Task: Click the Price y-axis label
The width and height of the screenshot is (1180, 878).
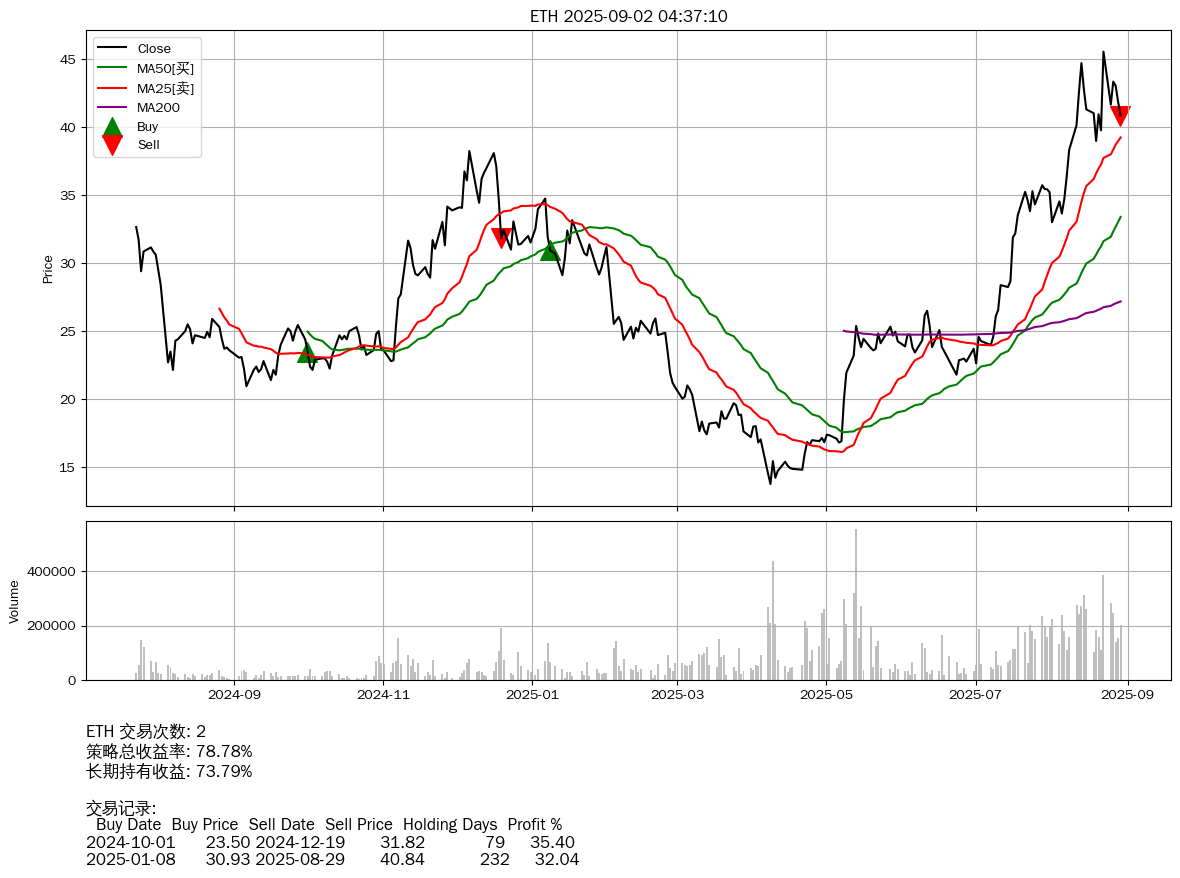Action: [48, 268]
